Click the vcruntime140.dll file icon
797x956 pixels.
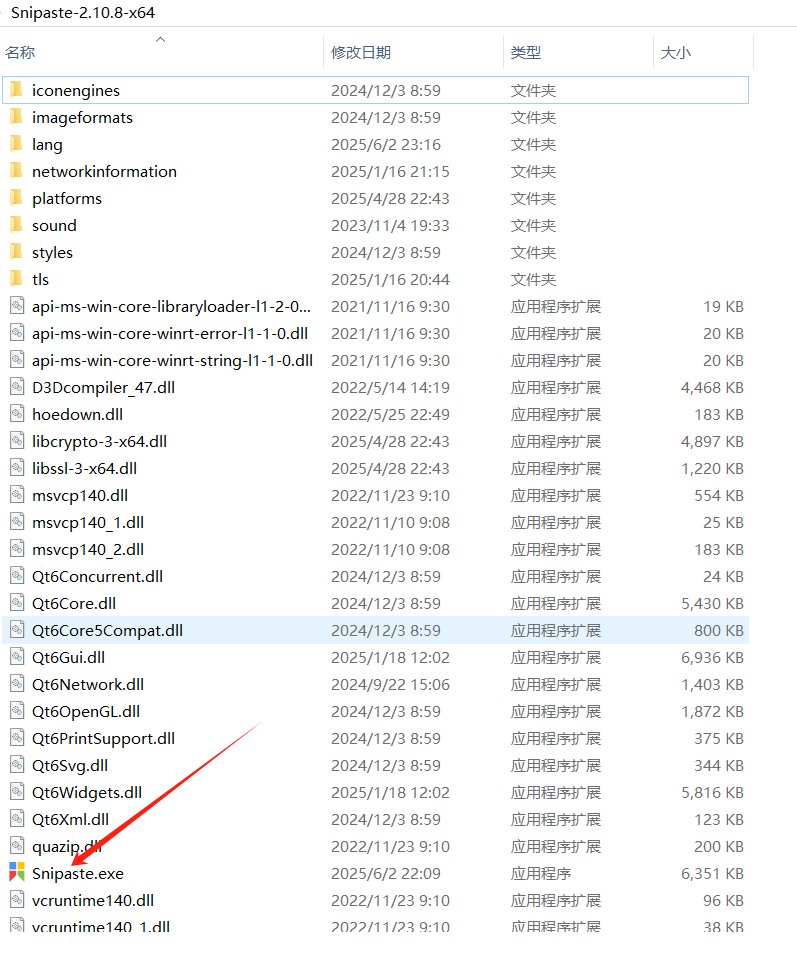[17, 900]
